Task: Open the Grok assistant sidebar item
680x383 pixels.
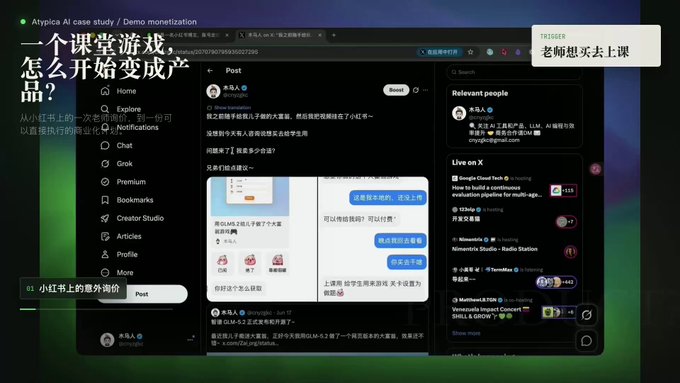Action: [x=117, y=164]
